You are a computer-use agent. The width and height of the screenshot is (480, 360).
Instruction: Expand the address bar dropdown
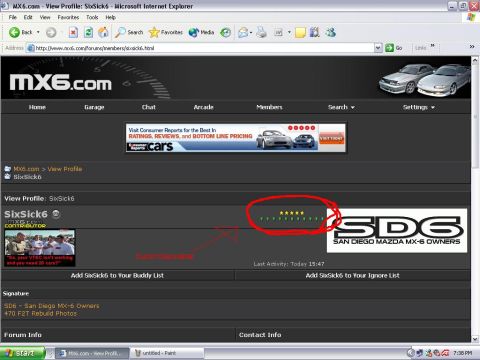378,48
